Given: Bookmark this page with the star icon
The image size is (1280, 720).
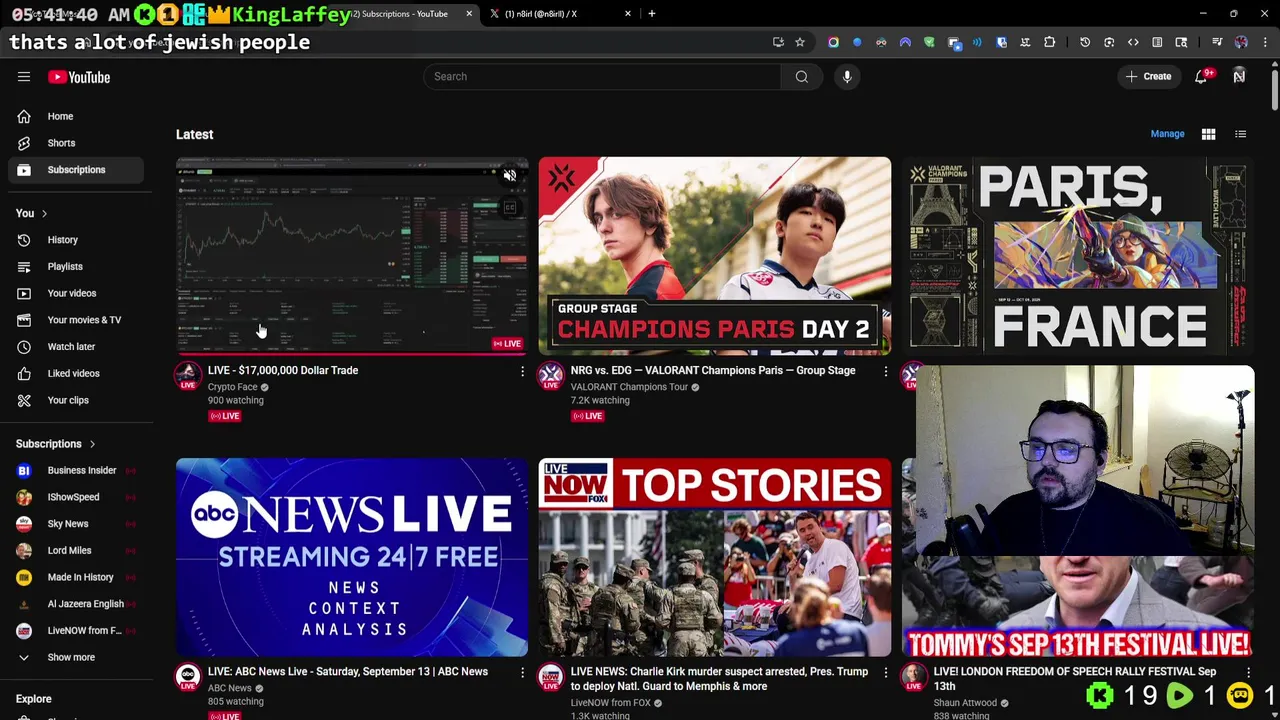Looking at the screenshot, I should (x=800, y=42).
